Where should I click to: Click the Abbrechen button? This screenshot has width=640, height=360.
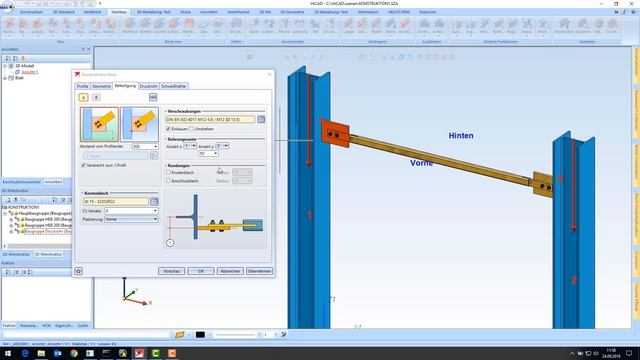click(230, 271)
